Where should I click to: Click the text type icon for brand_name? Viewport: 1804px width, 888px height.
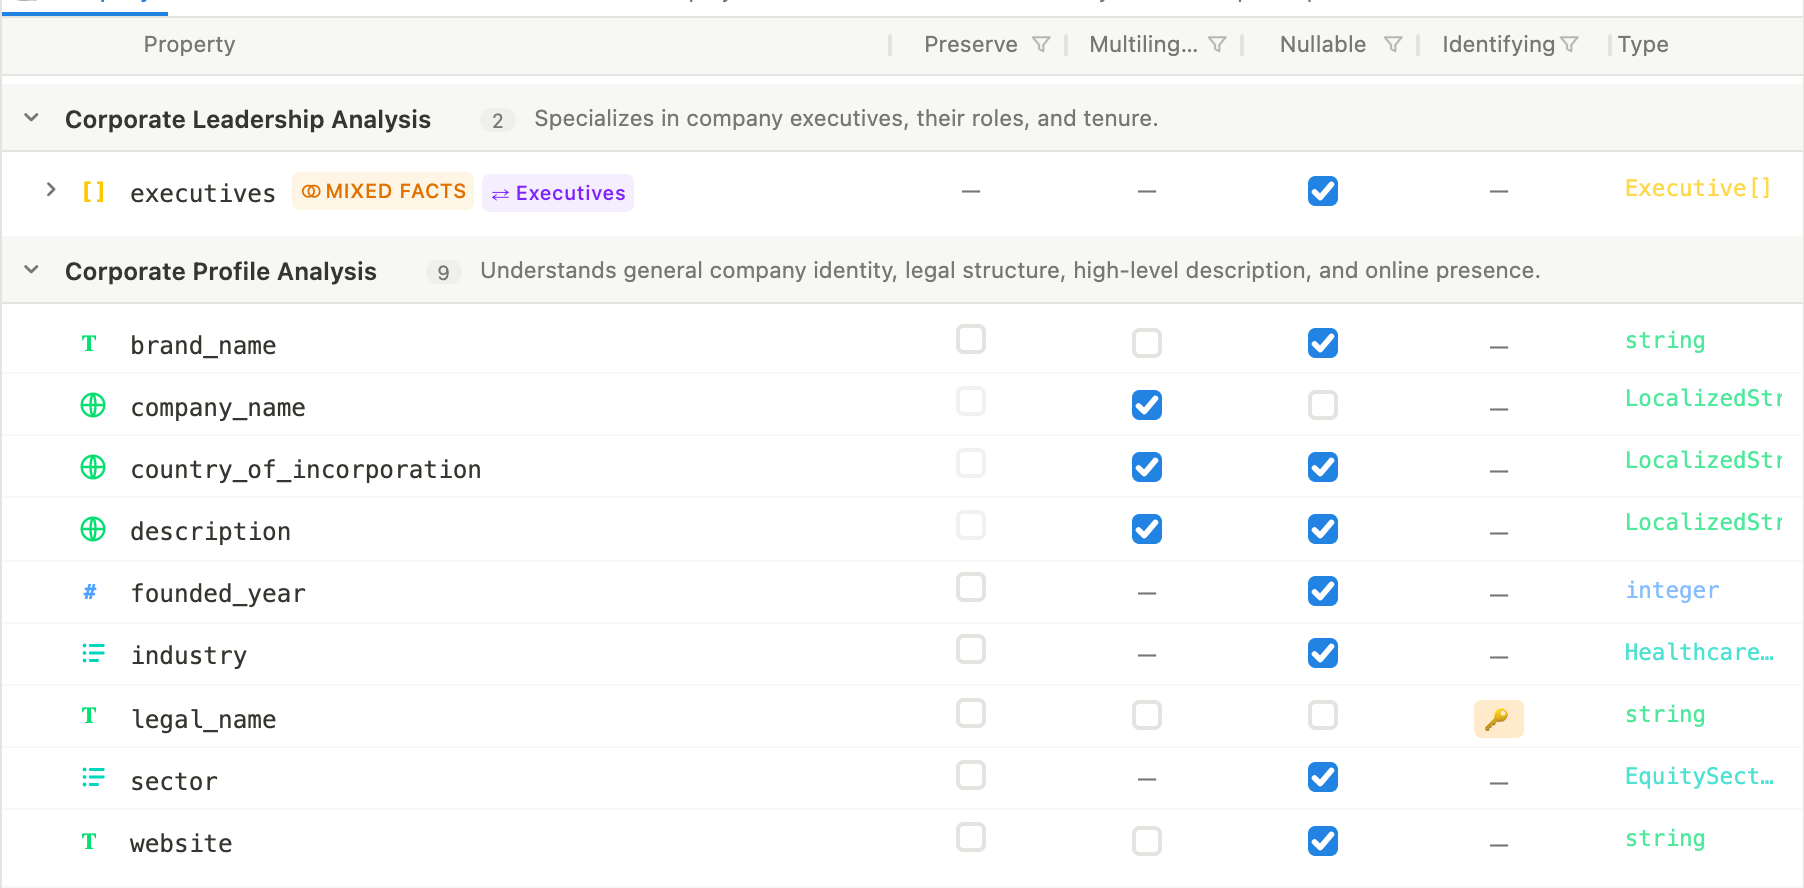pos(89,344)
